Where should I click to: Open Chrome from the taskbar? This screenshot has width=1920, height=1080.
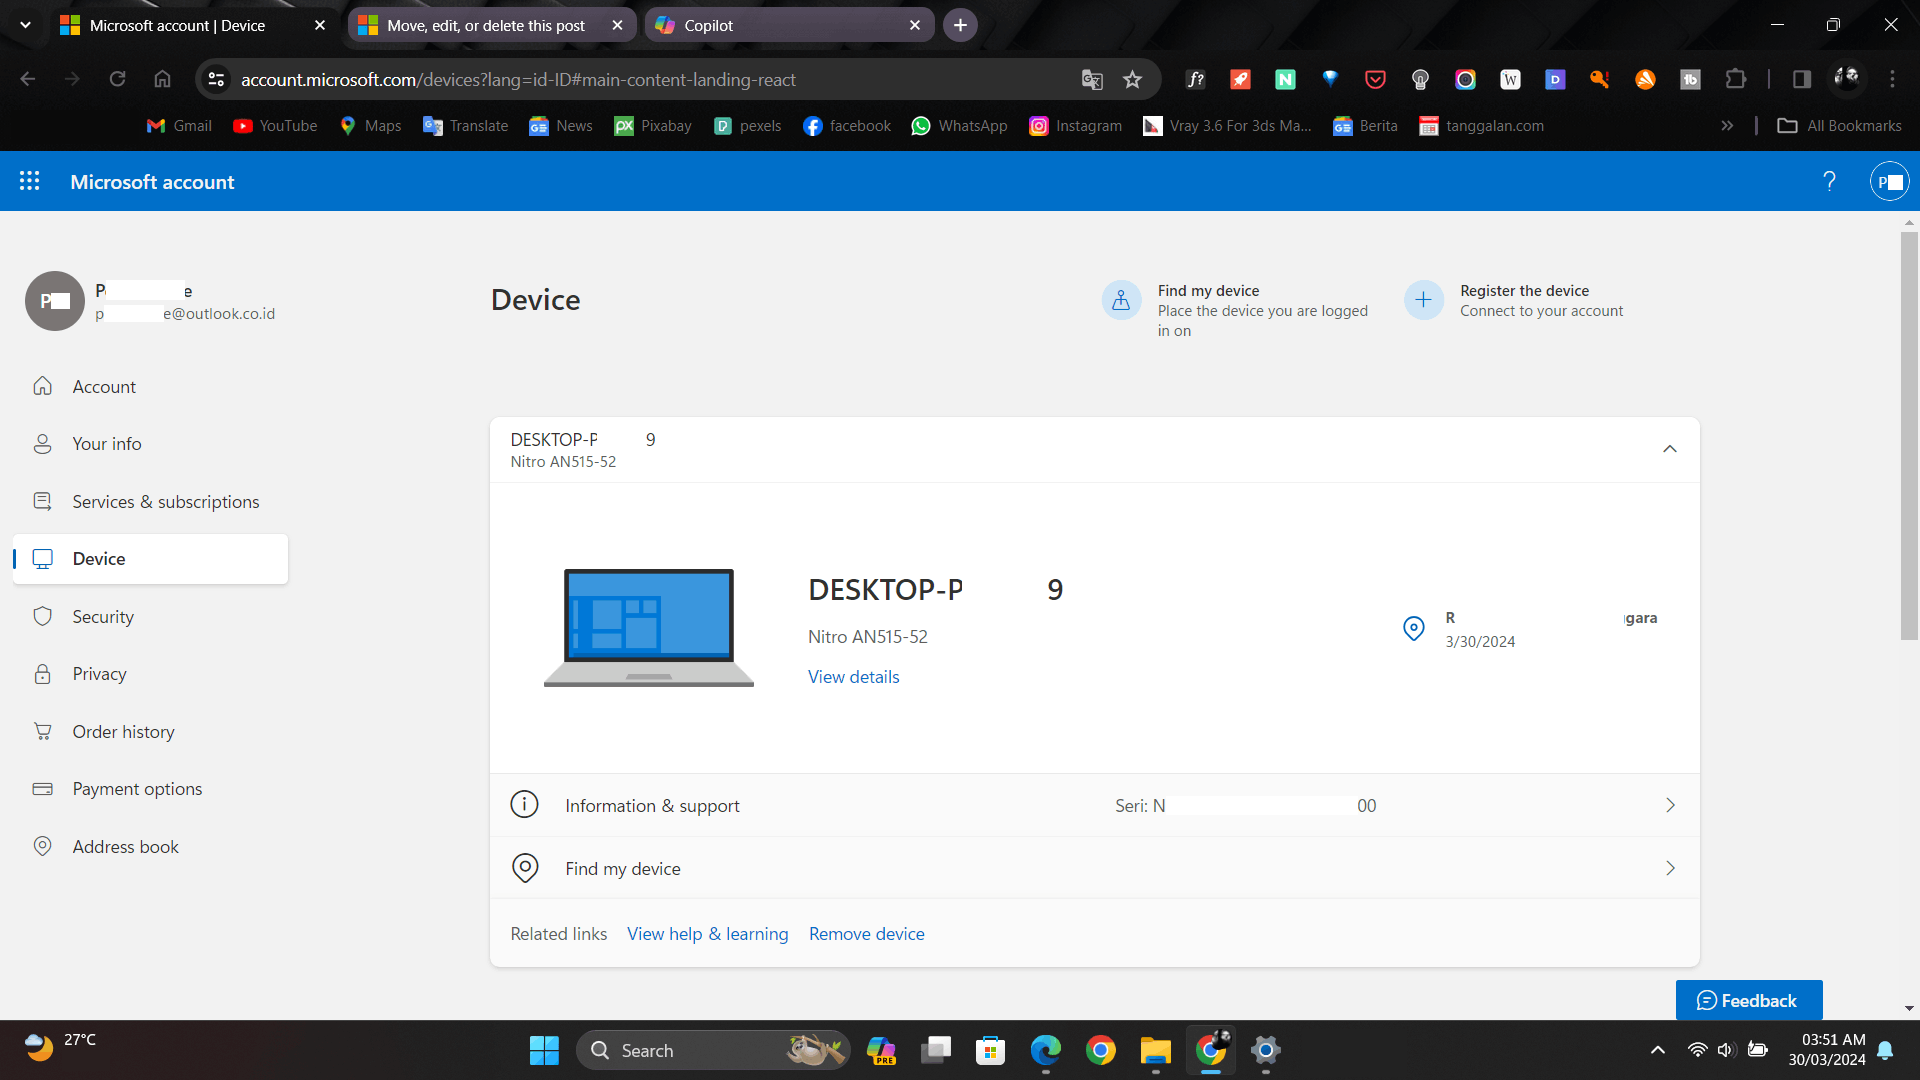(1101, 1050)
